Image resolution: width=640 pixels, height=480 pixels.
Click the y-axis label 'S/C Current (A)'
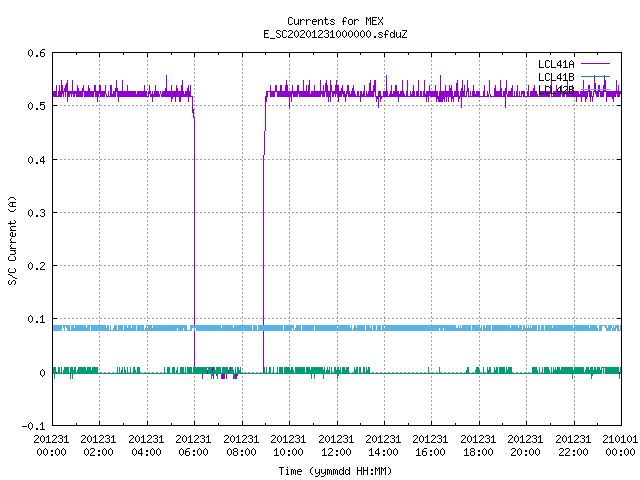tap(12, 240)
